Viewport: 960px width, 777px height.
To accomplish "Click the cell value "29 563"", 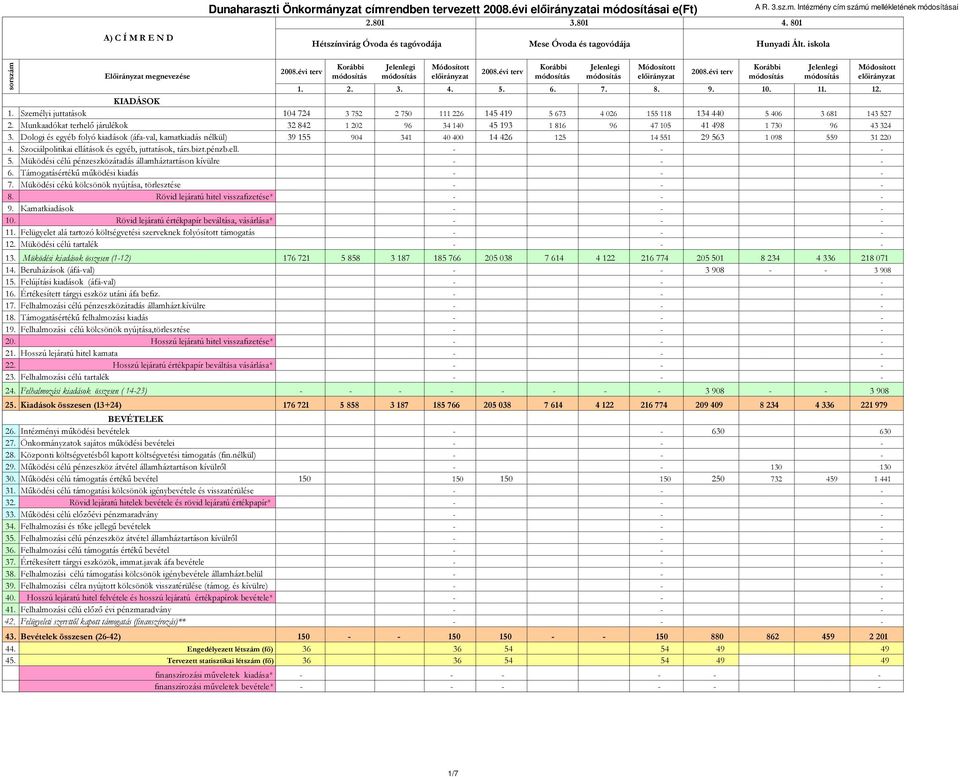I will (713, 137).
